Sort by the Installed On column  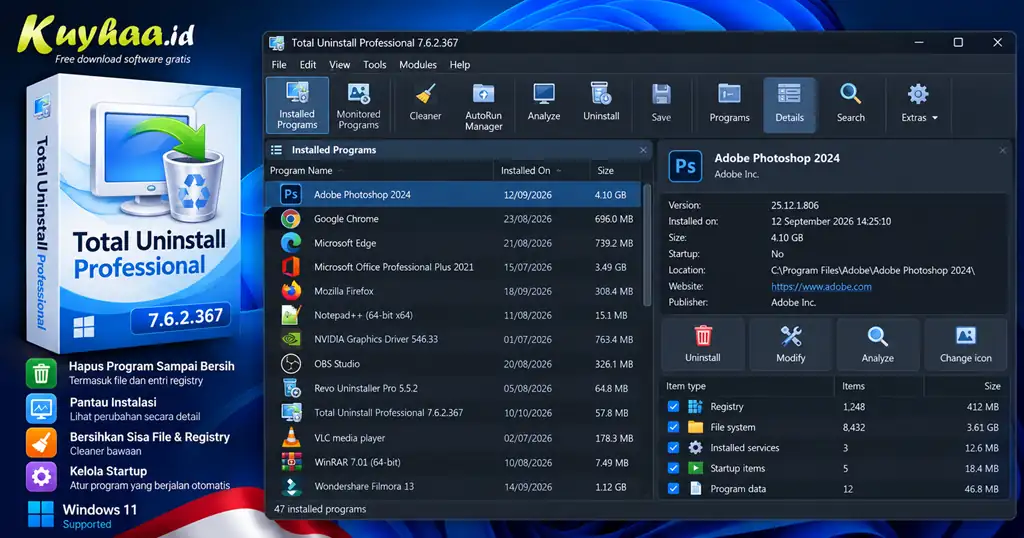(x=541, y=170)
